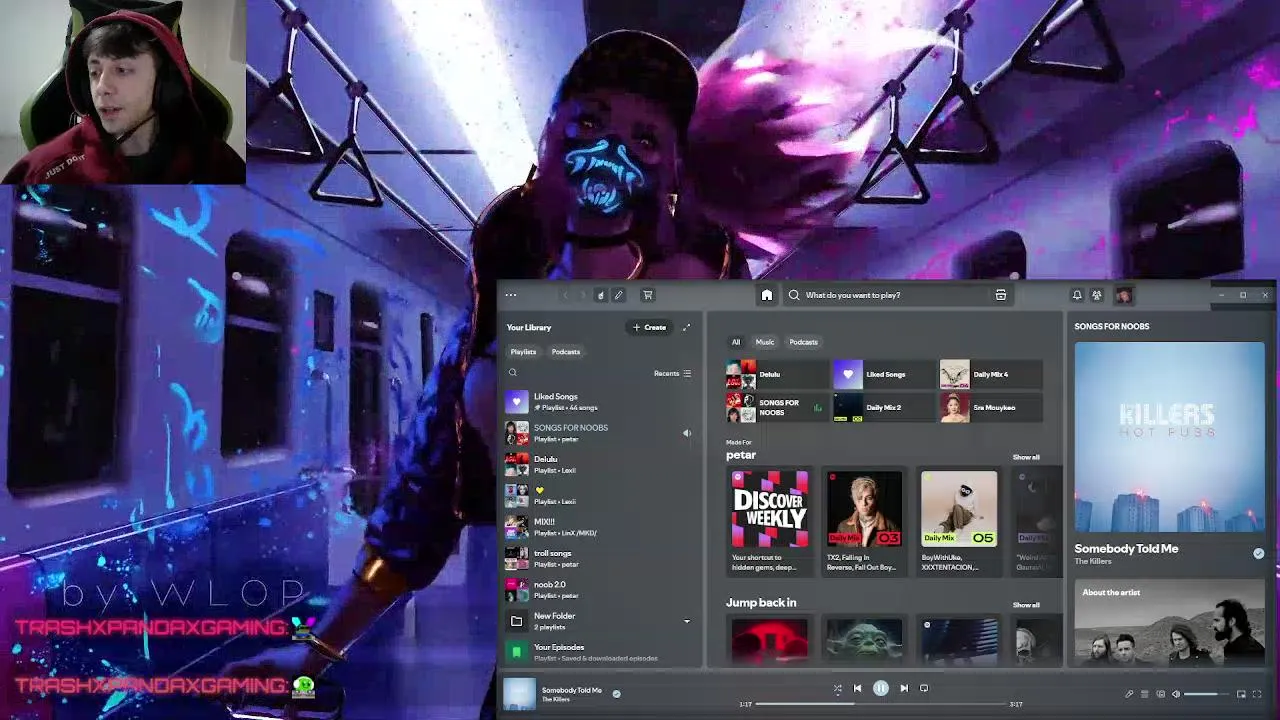Open the Friend Activity icon
Image resolution: width=1280 pixels, height=720 pixels.
point(1097,295)
